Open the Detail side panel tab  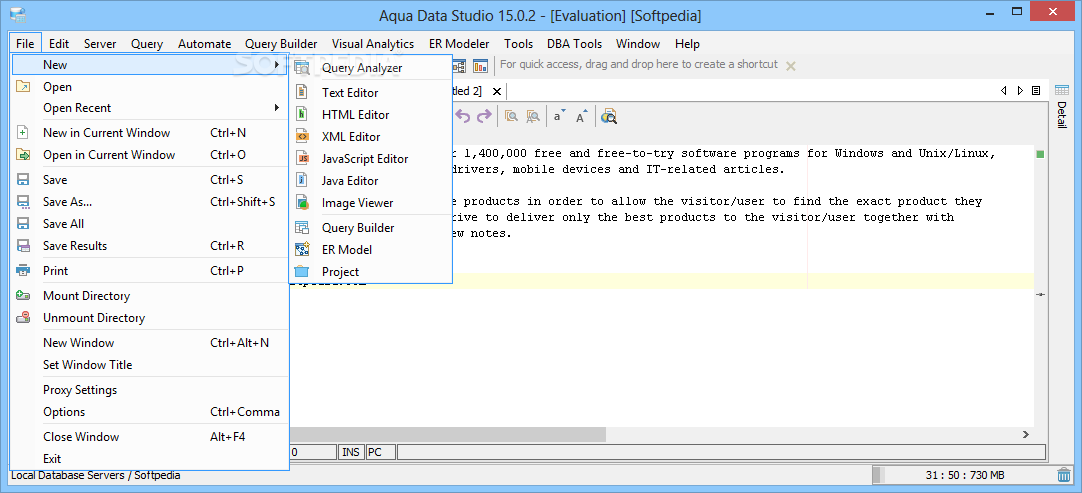[1061, 115]
